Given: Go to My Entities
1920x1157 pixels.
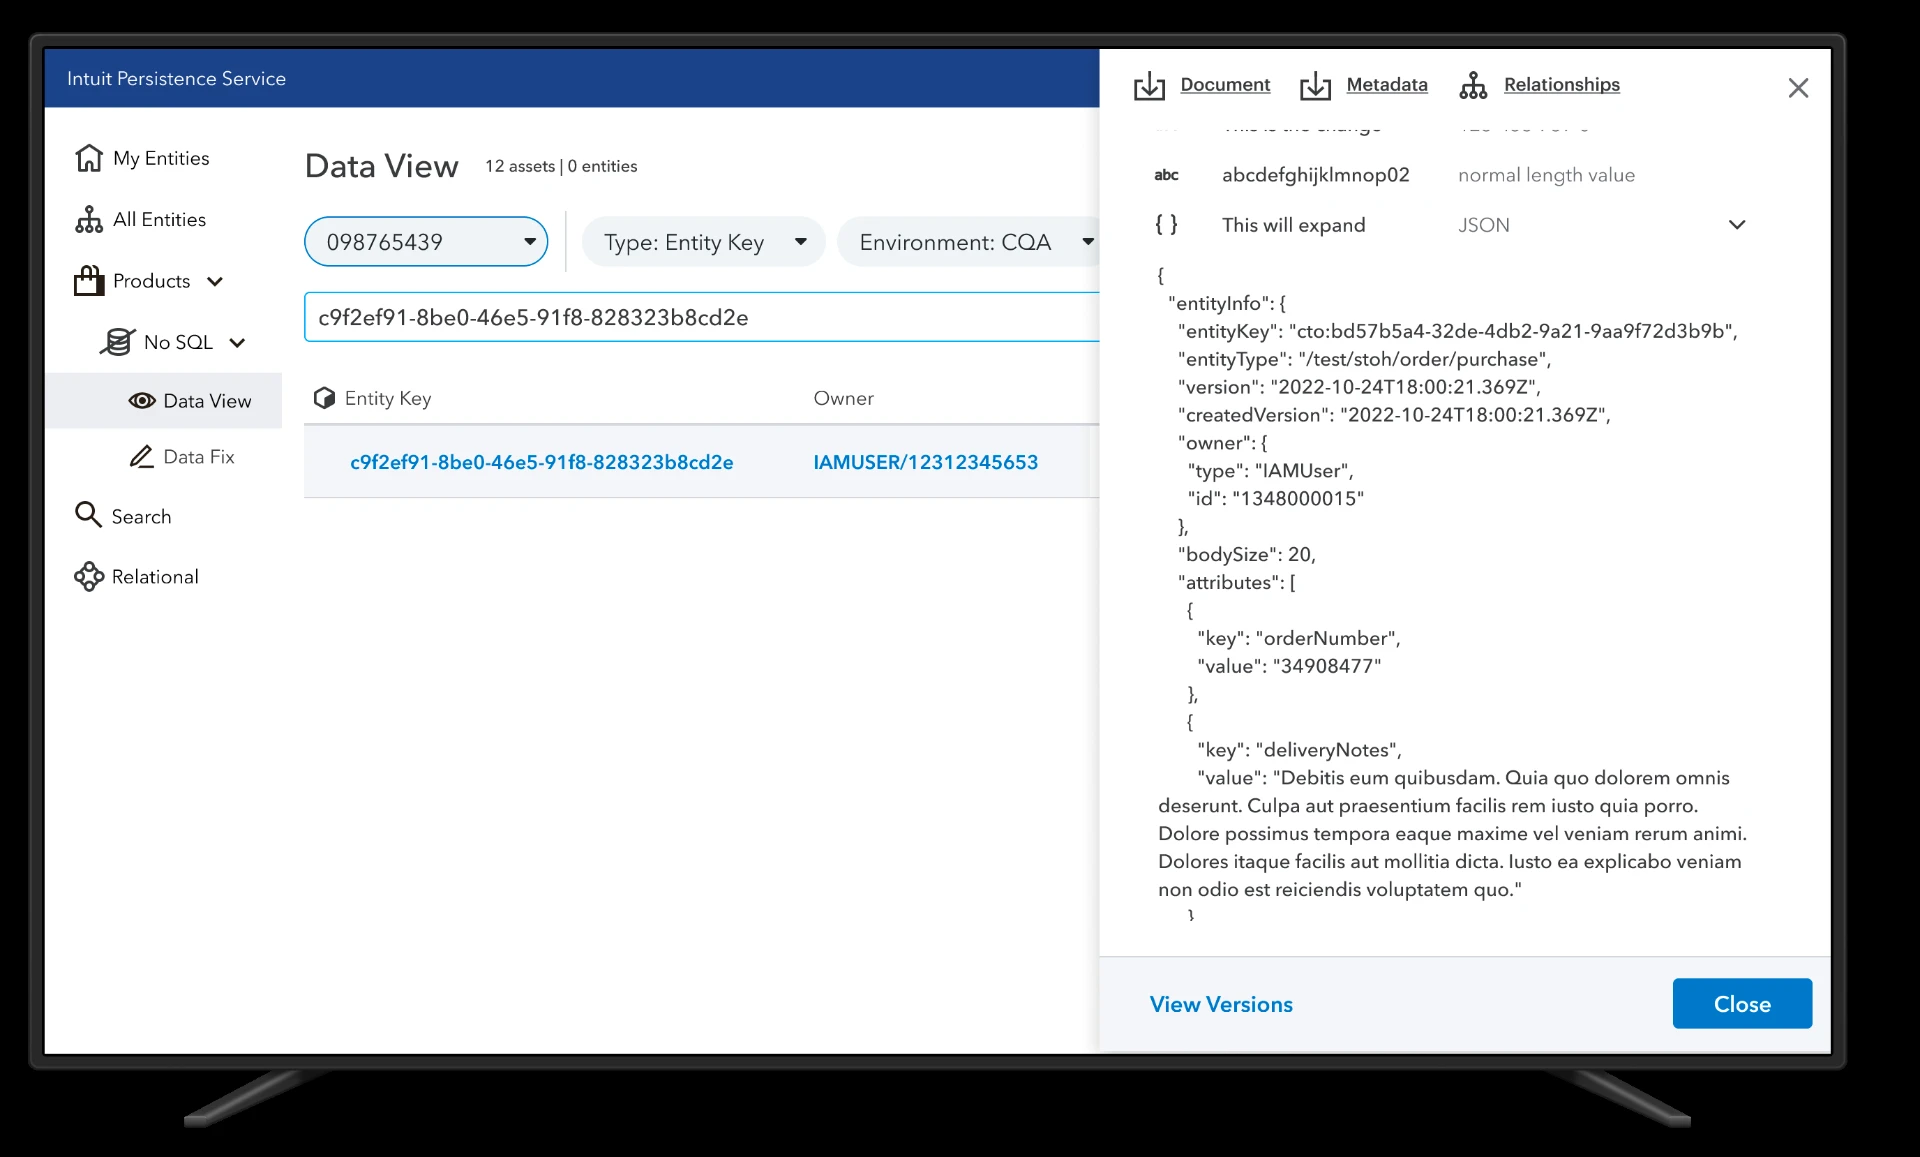Looking at the screenshot, I should [161, 158].
